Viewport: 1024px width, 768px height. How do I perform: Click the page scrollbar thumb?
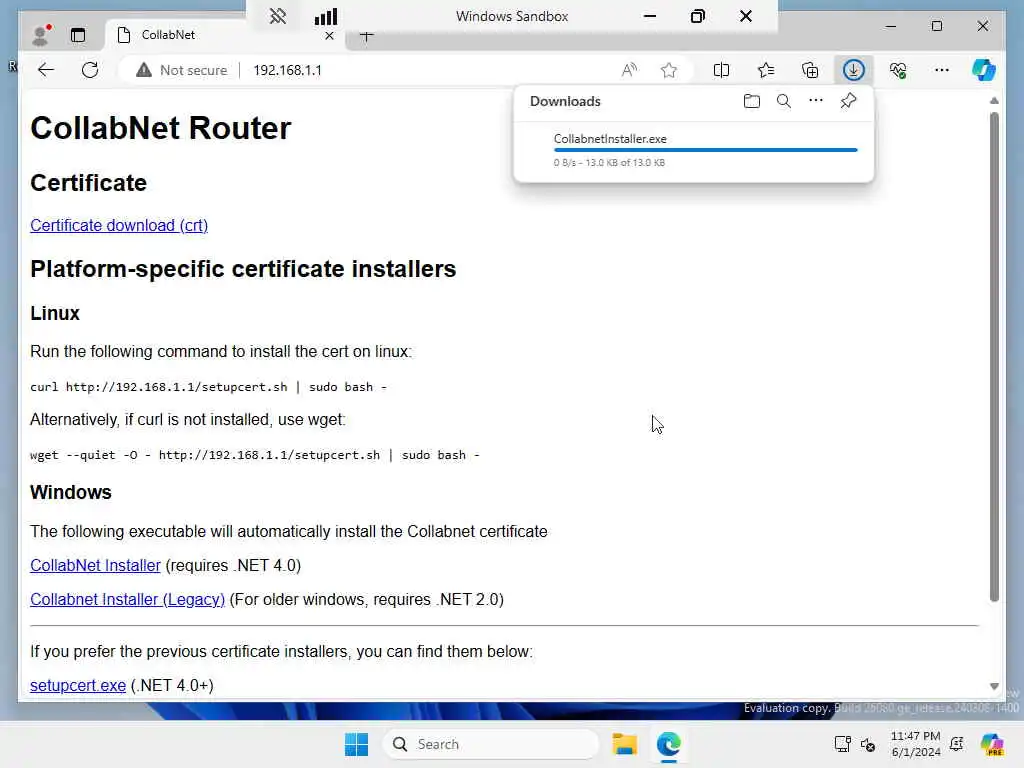pos(994,357)
